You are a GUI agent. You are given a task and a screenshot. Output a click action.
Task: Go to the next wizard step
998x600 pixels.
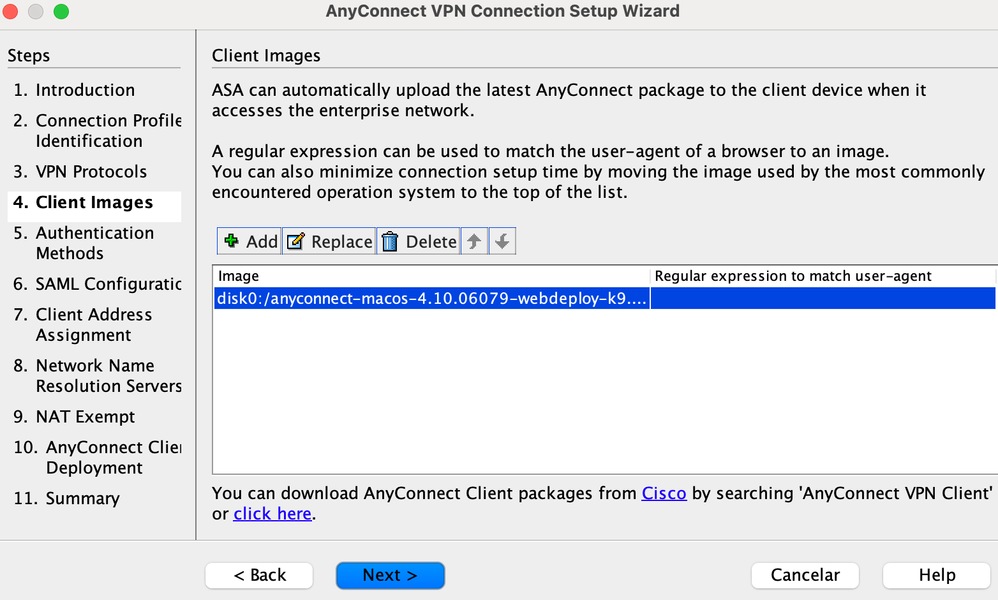pos(390,575)
